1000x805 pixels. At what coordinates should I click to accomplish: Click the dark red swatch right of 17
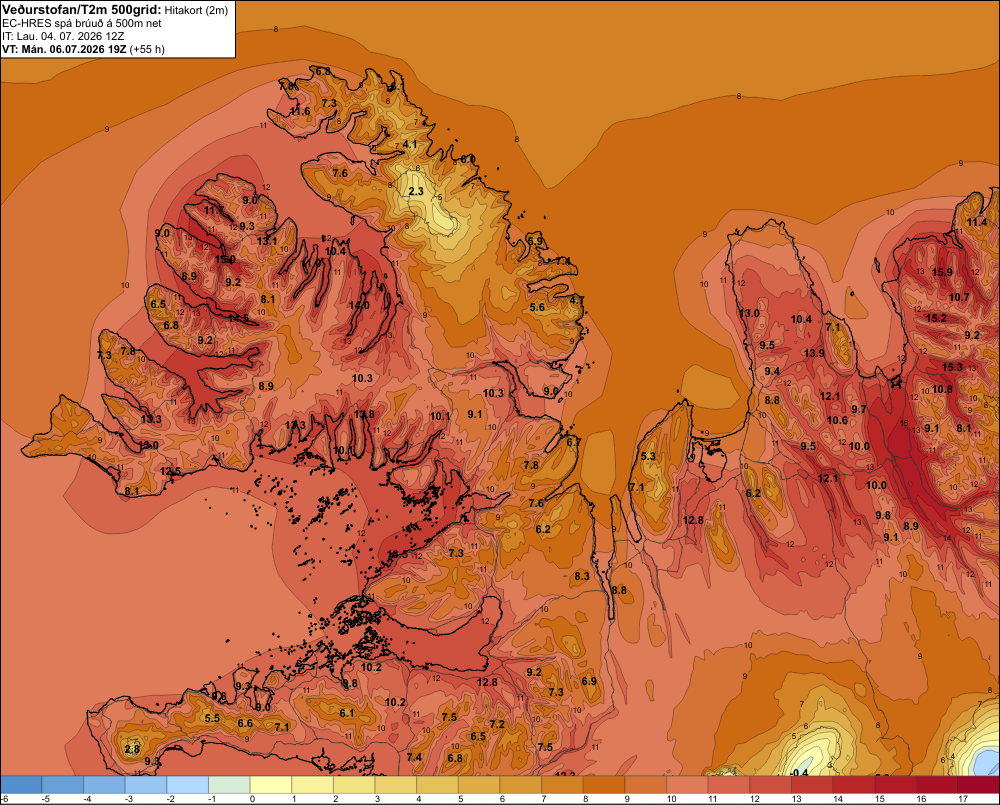[x=979, y=785]
